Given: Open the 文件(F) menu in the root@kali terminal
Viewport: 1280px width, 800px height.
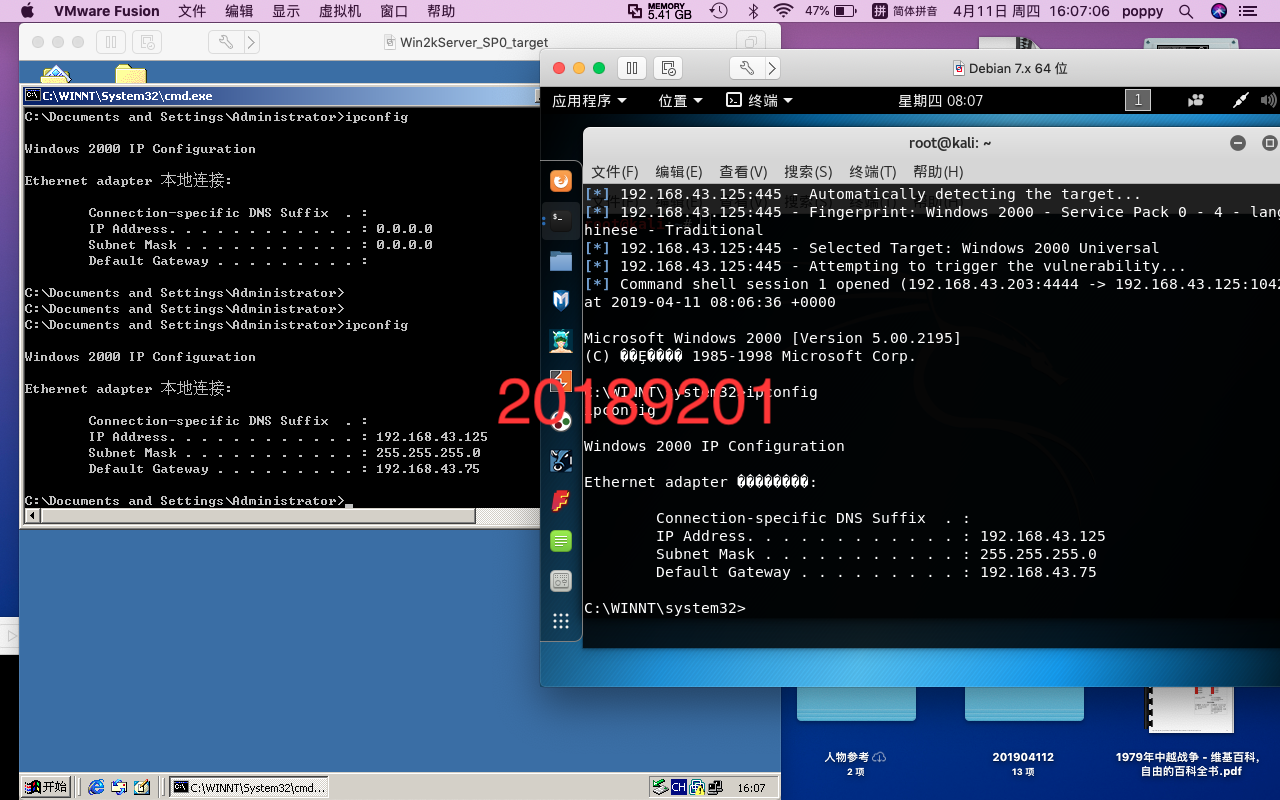Looking at the screenshot, I should pyautogui.click(x=614, y=172).
